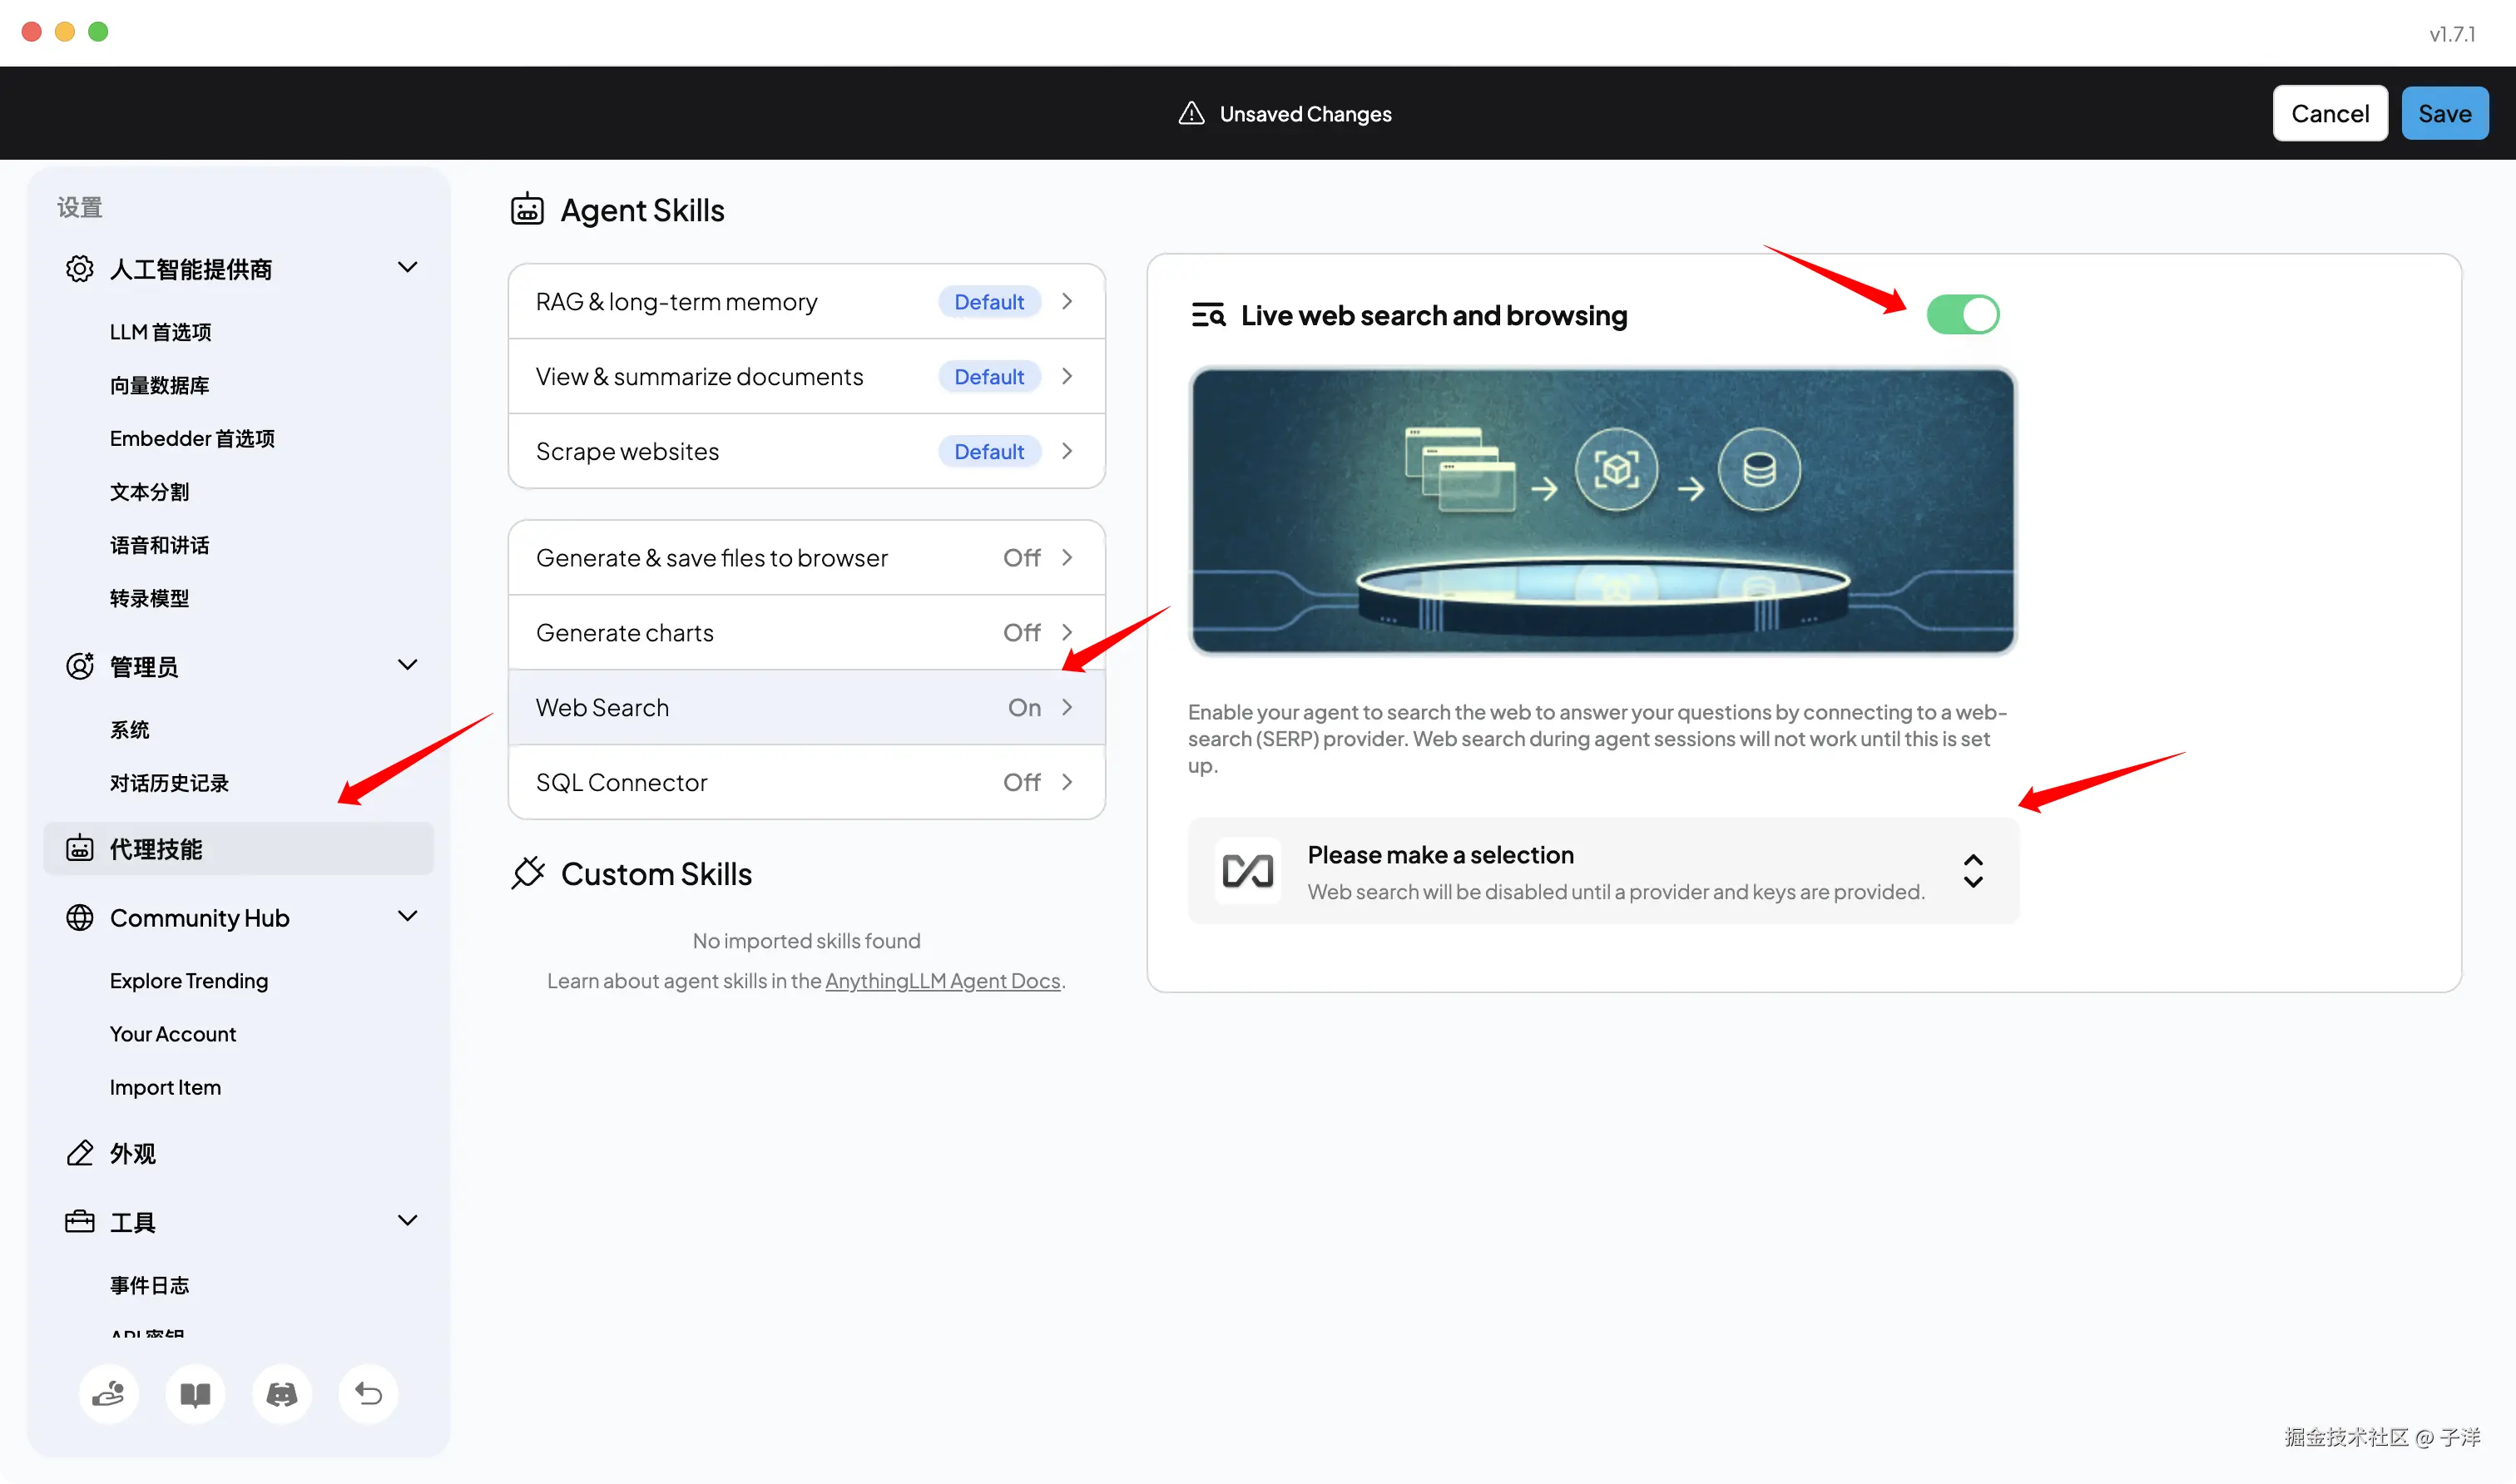Collapse the 人工智能提供商 section chevron
Image resolution: width=2516 pixels, height=1484 pixels.
[407, 267]
